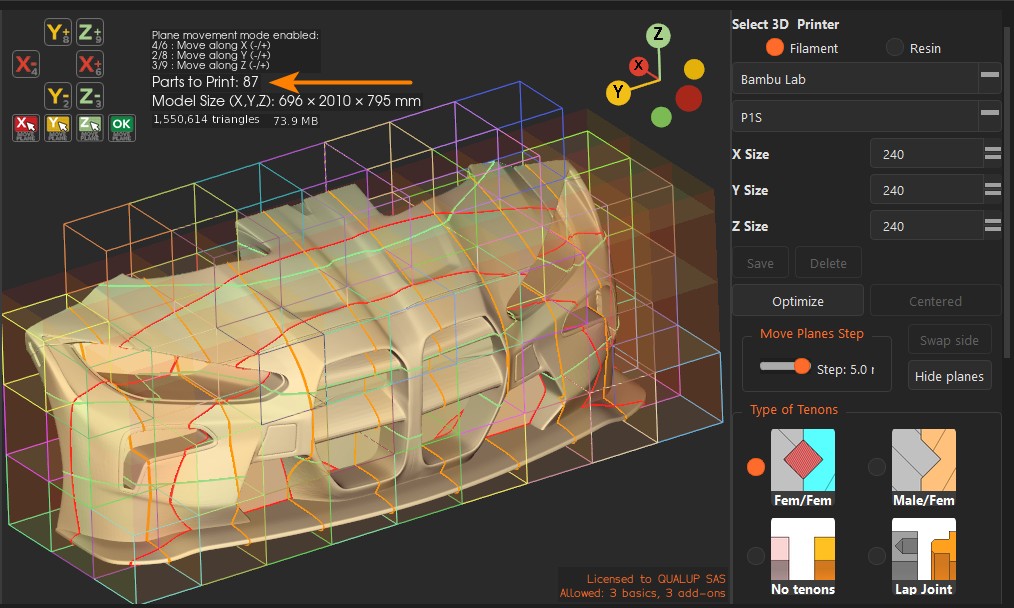The width and height of the screenshot is (1014, 608).
Task: Open the P1S printer model dropdown
Action: tap(867, 116)
